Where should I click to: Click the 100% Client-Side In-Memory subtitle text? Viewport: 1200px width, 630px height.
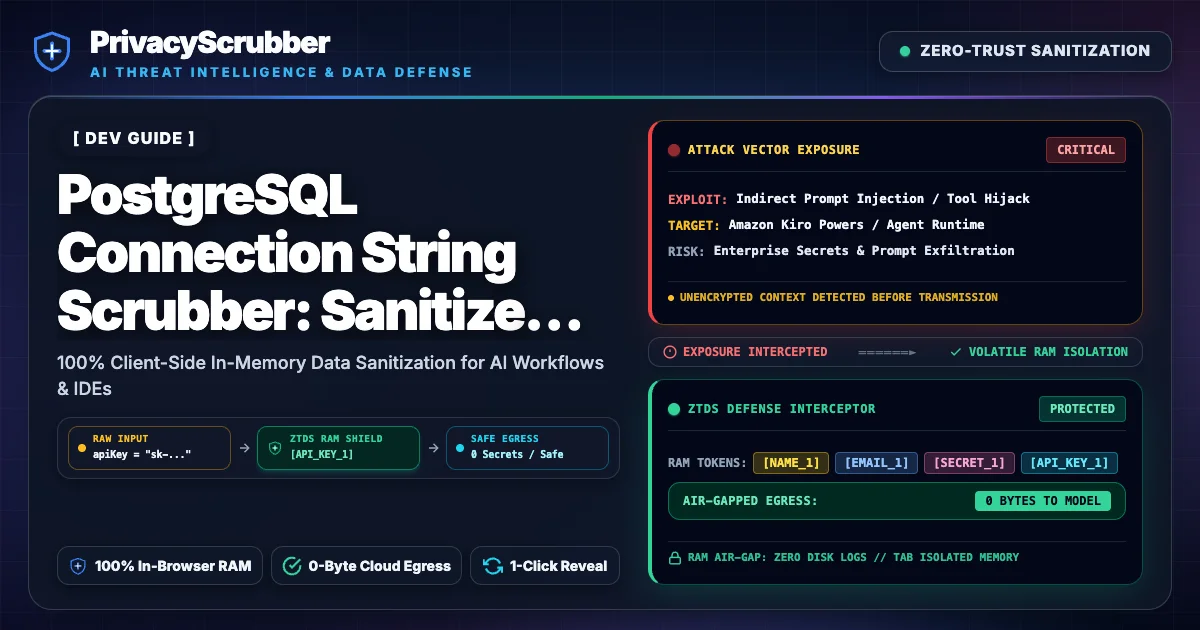pos(331,374)
